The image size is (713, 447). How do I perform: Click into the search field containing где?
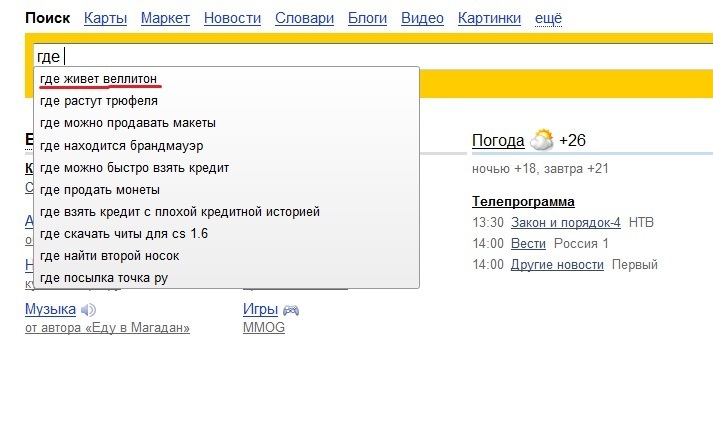[x=373, y=56]
